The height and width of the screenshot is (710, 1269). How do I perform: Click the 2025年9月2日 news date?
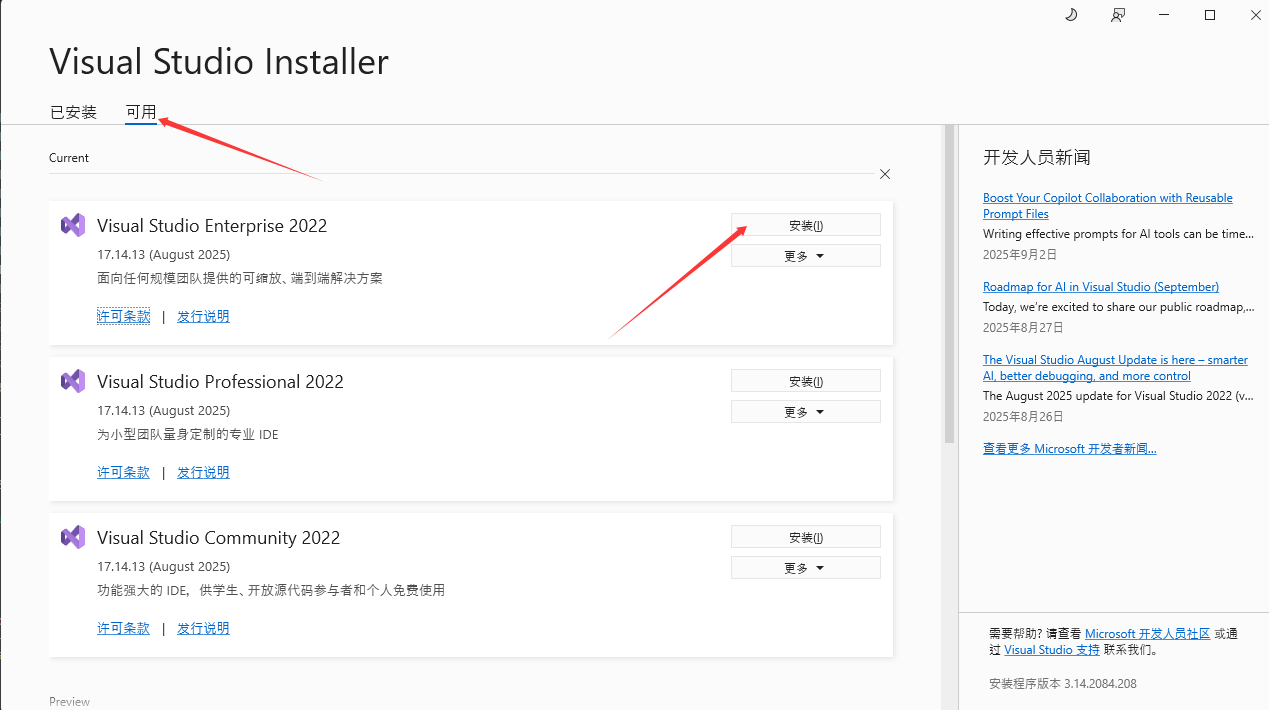[x=1020, y=255]
